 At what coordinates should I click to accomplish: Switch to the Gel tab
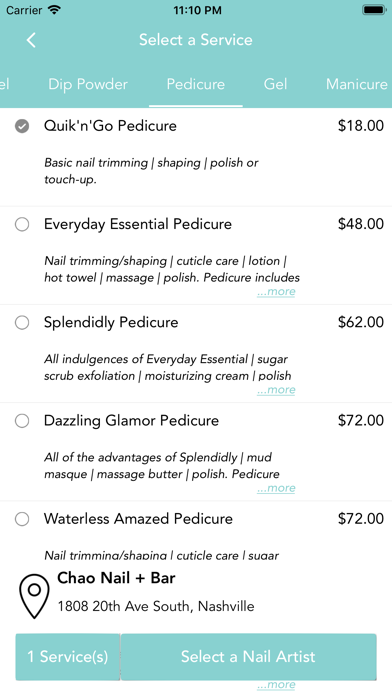click(275, 84)
